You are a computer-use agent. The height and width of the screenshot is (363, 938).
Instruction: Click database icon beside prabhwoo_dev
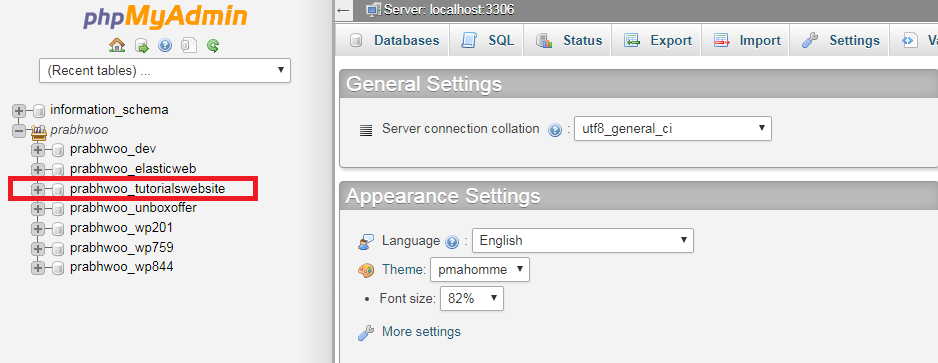[x=58, y=150]
